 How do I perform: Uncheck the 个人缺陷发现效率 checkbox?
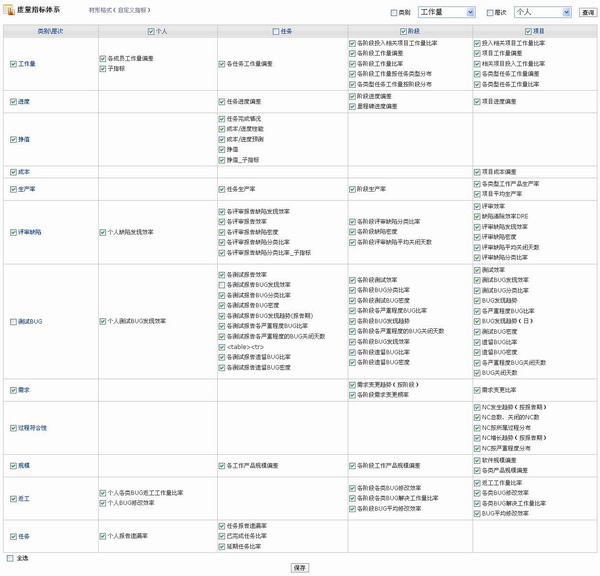[x=103, y=231]
